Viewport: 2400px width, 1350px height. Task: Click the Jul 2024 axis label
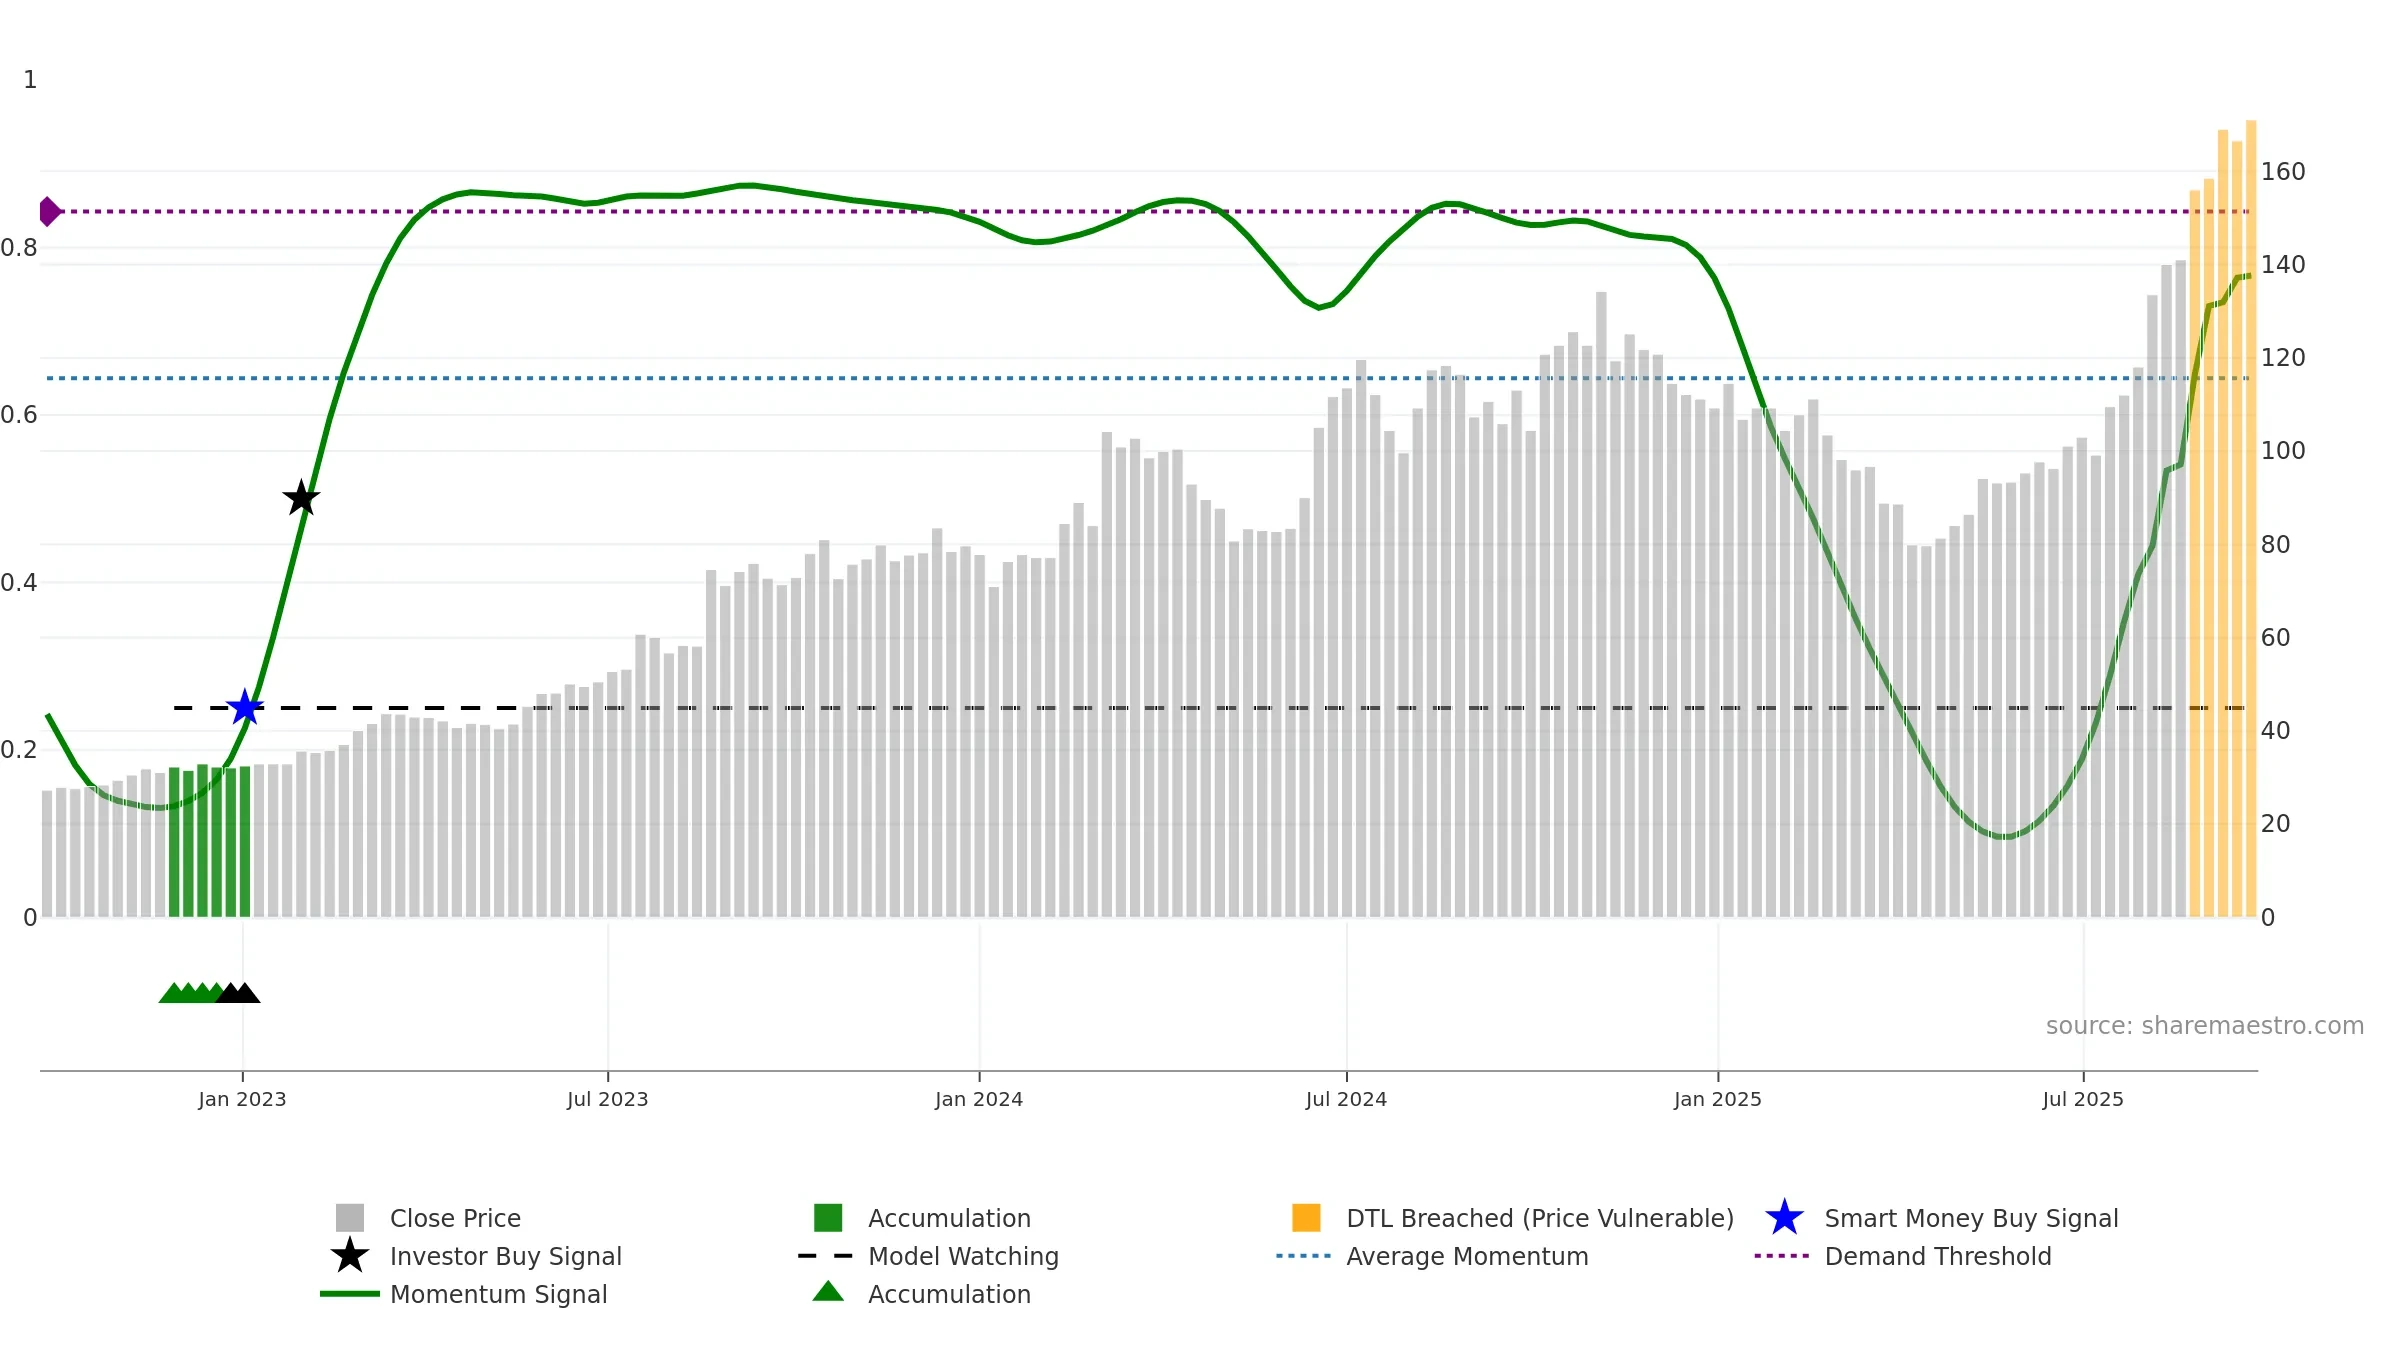click(1346, 1099)
